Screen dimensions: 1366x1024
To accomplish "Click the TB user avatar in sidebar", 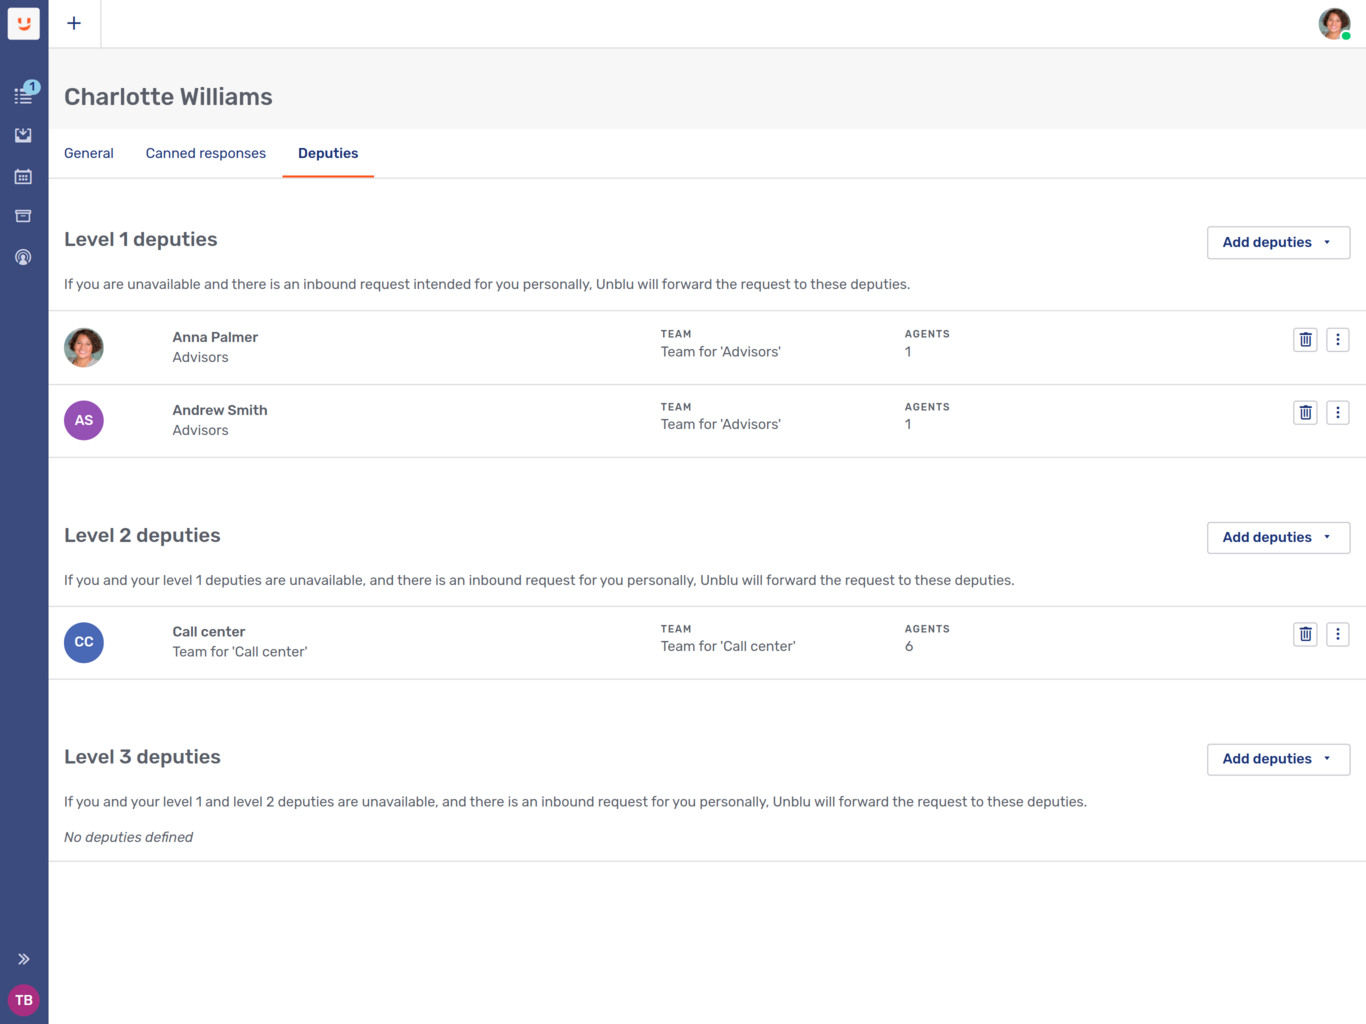I will pyautogui.click(x=24, y=1000).
